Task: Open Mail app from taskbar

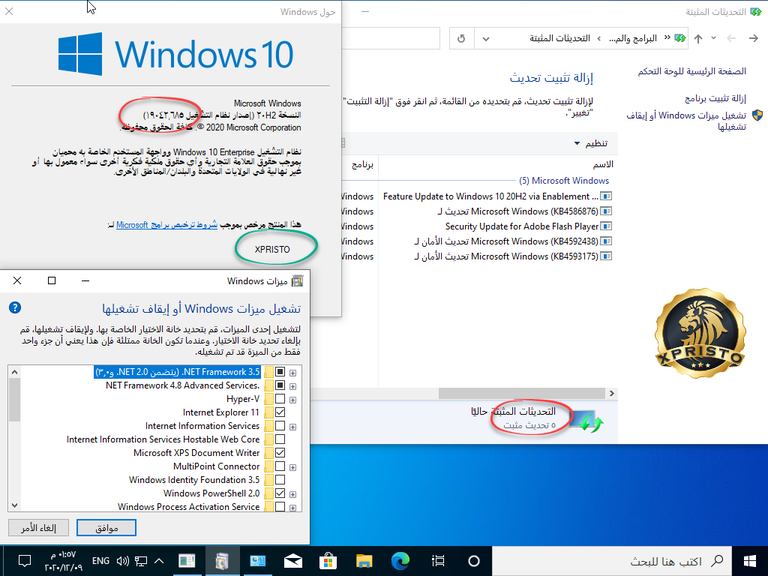Action: tap(293, 561)
